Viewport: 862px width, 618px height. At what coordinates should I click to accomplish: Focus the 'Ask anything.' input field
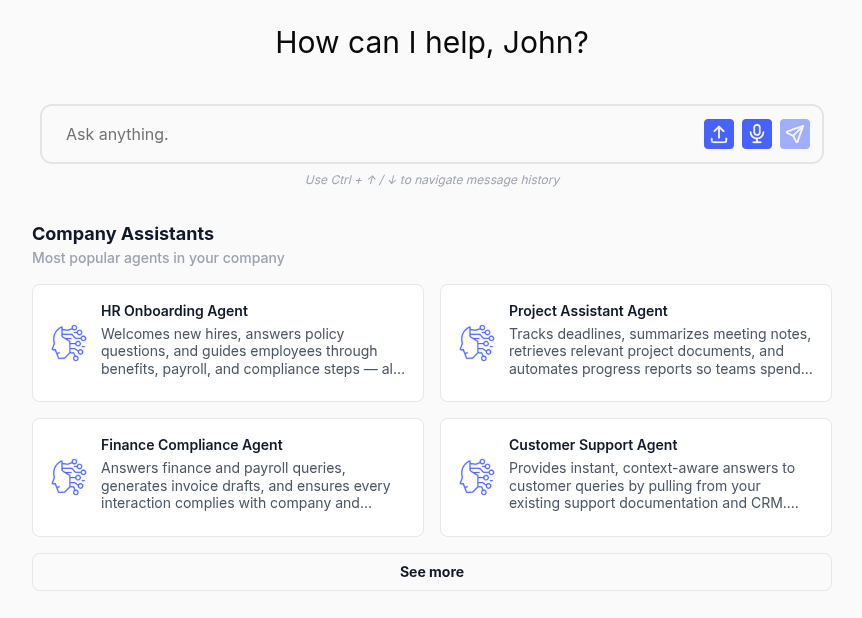tap(370, 134)
